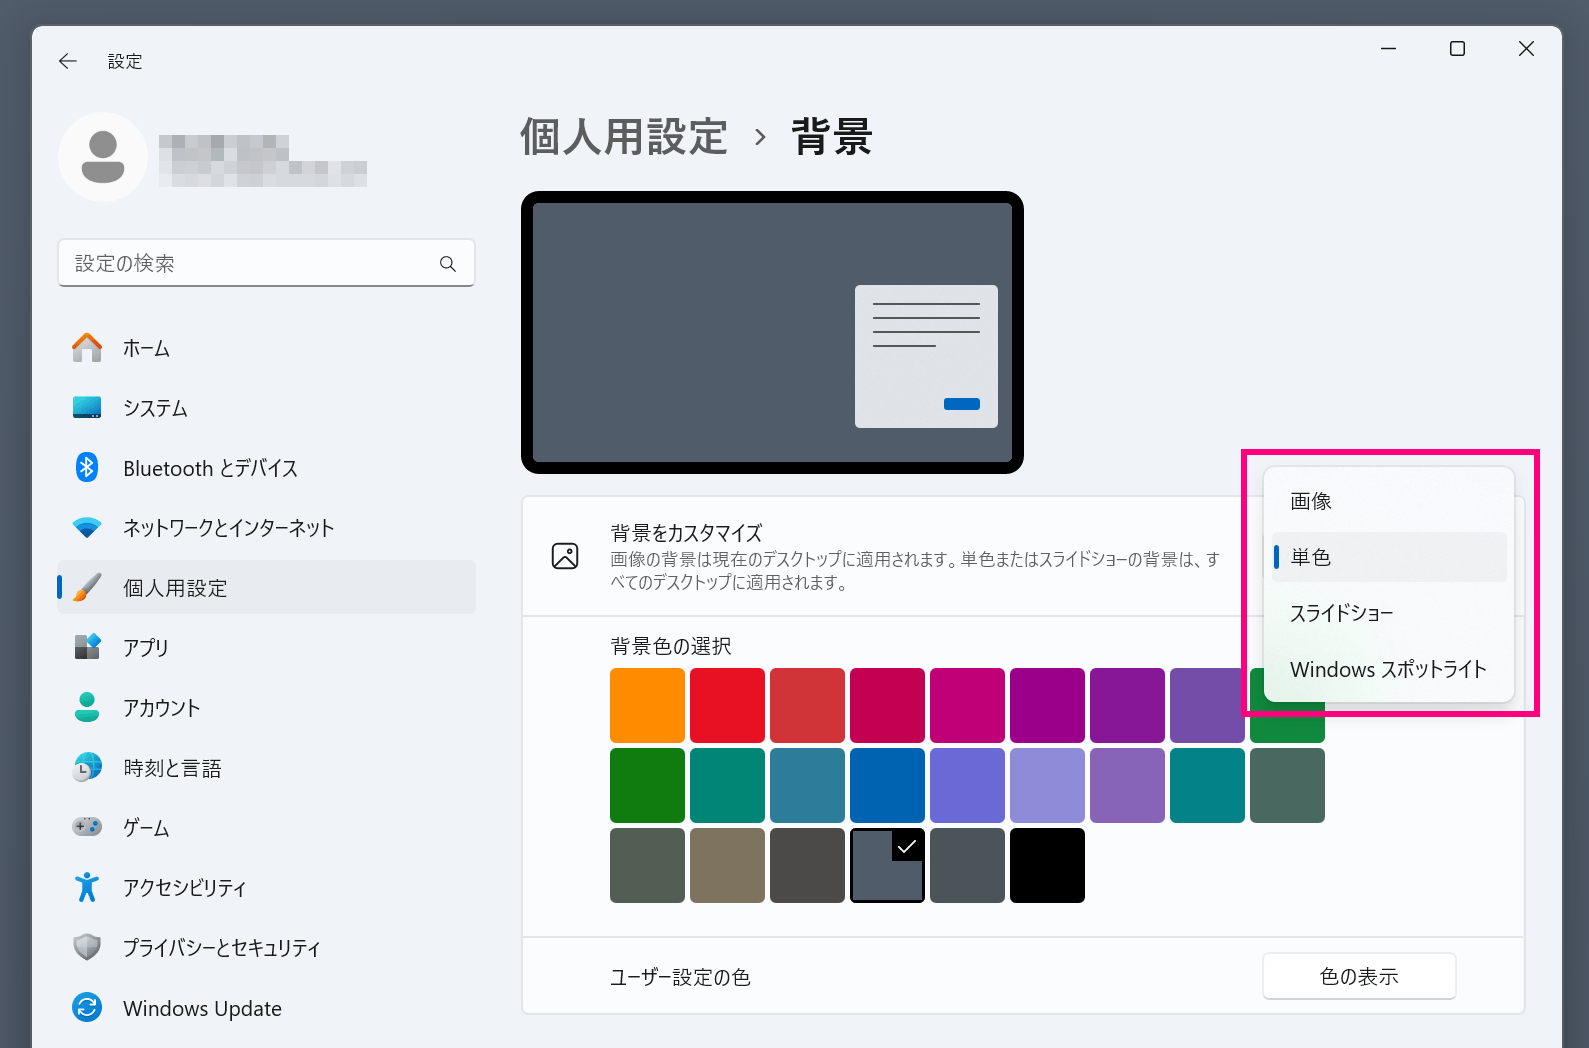Select the orange background color swatch
Viewport: 1589px width, 1048px height.
click(x=647, y=705)
